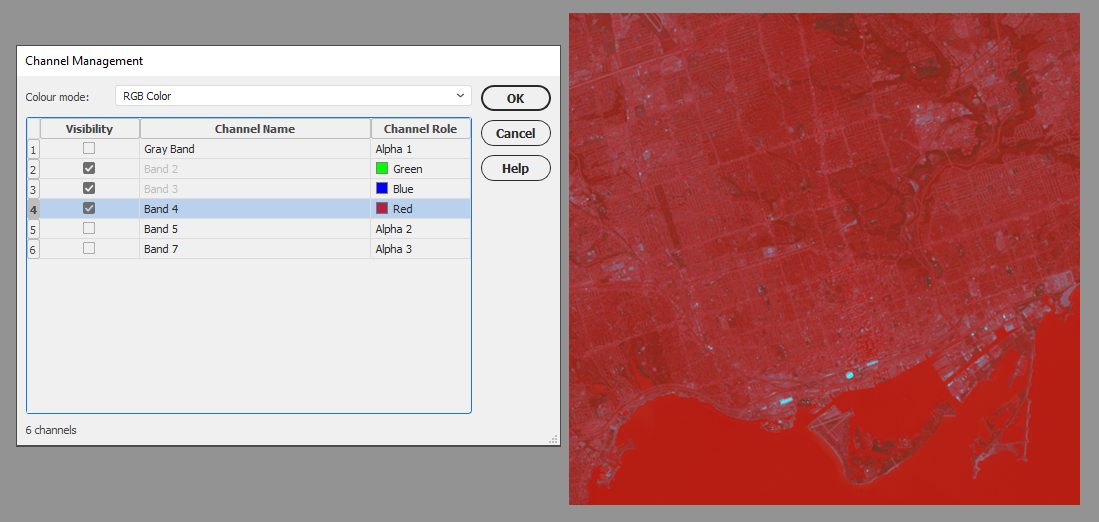This screenshot has height=522, width=1099.
Task: Select the Band 2 channel name
Action: coord(161,169)
